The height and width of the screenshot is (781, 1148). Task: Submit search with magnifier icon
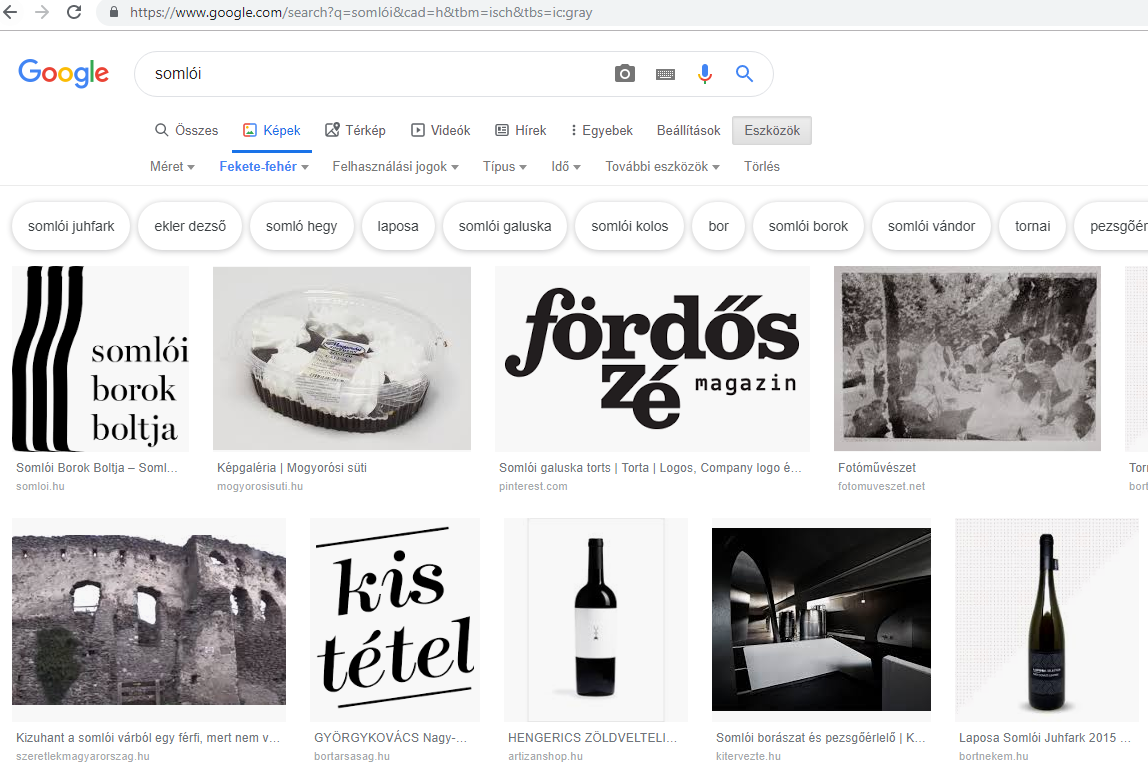[x=744, y=73]
